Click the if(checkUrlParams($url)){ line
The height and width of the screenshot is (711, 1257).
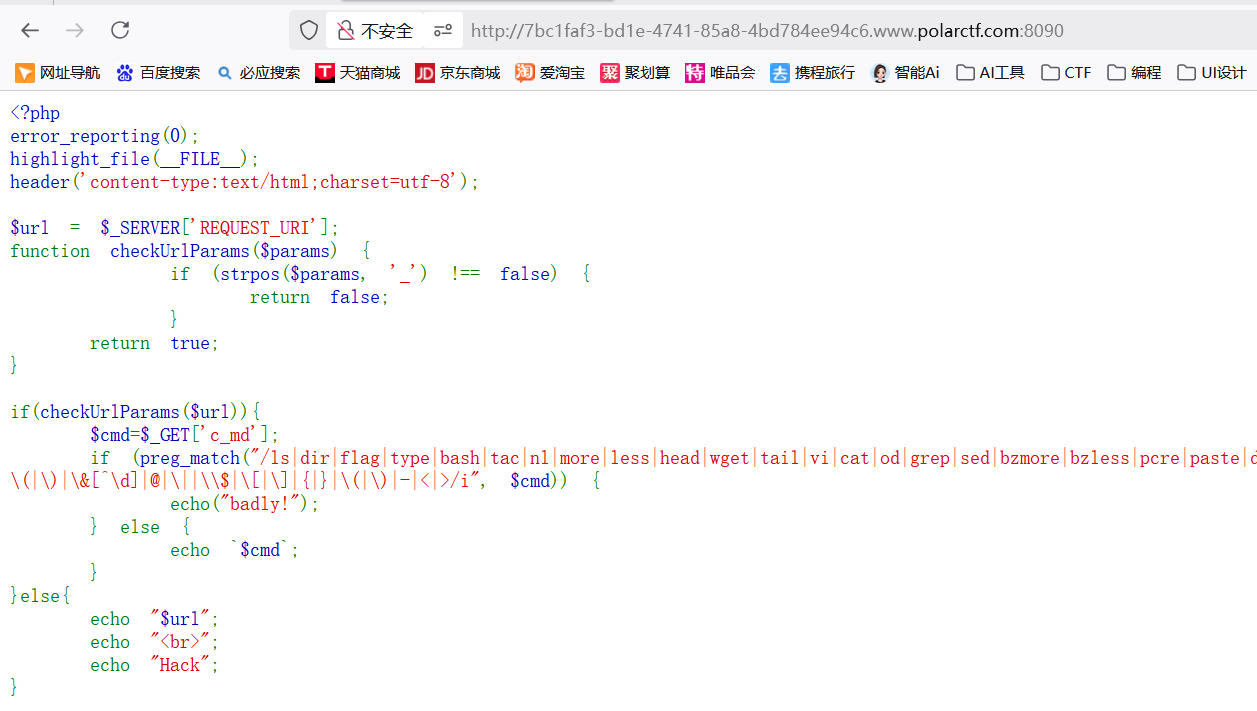click(x=135, y=412)
